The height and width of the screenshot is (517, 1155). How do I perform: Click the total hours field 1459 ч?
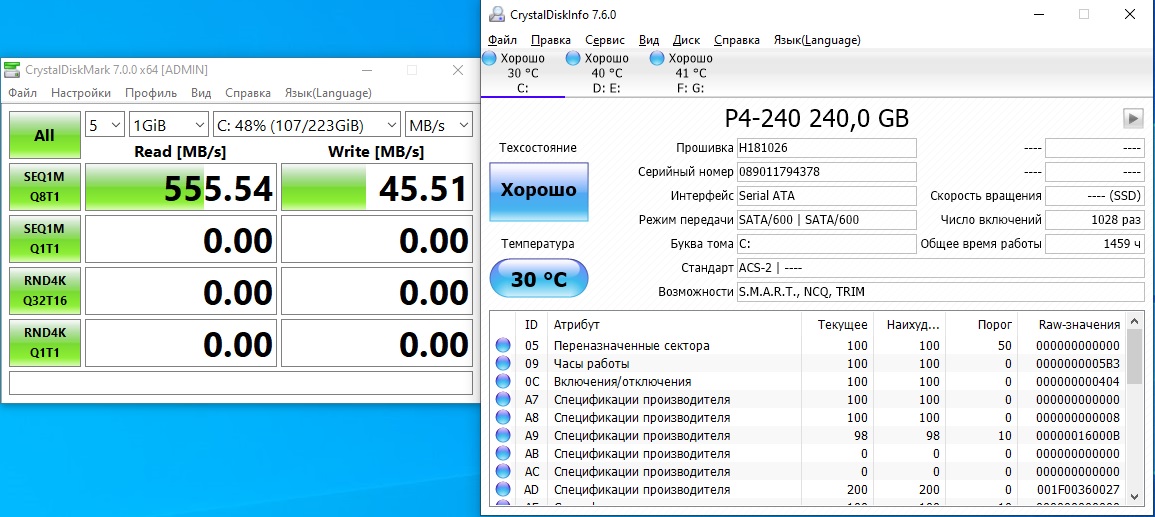(1095, 244)
